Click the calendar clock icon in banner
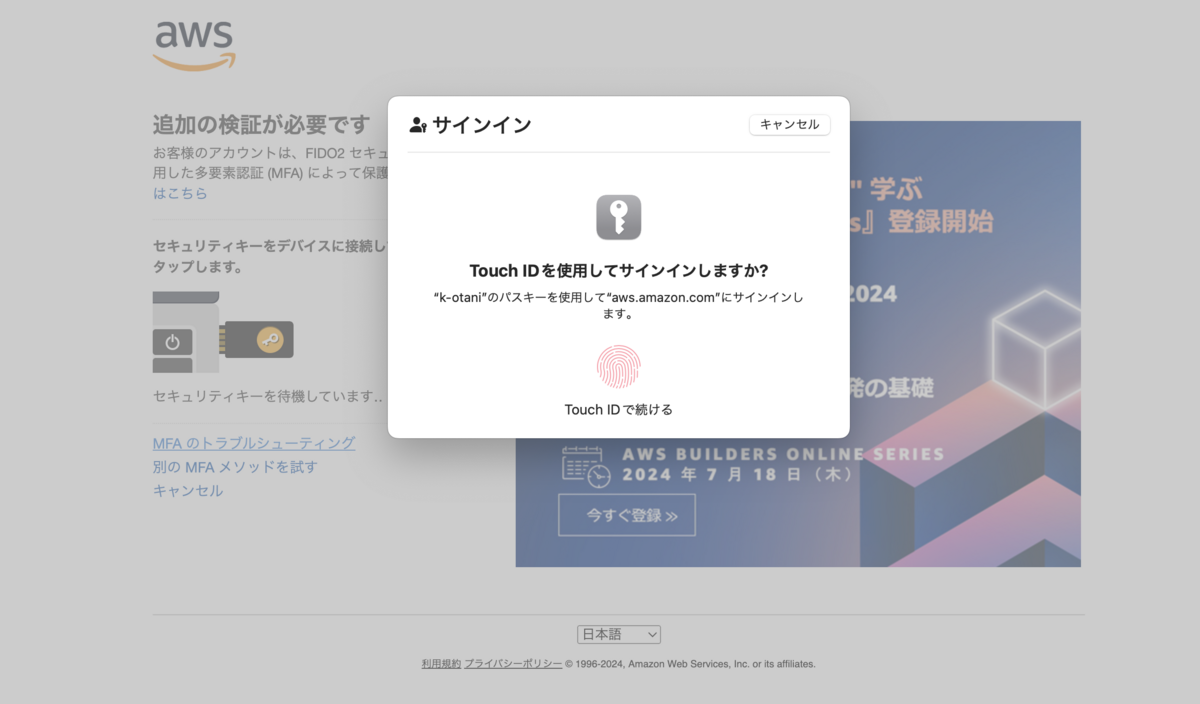1200x704 pixels. (x=586, y=466)
